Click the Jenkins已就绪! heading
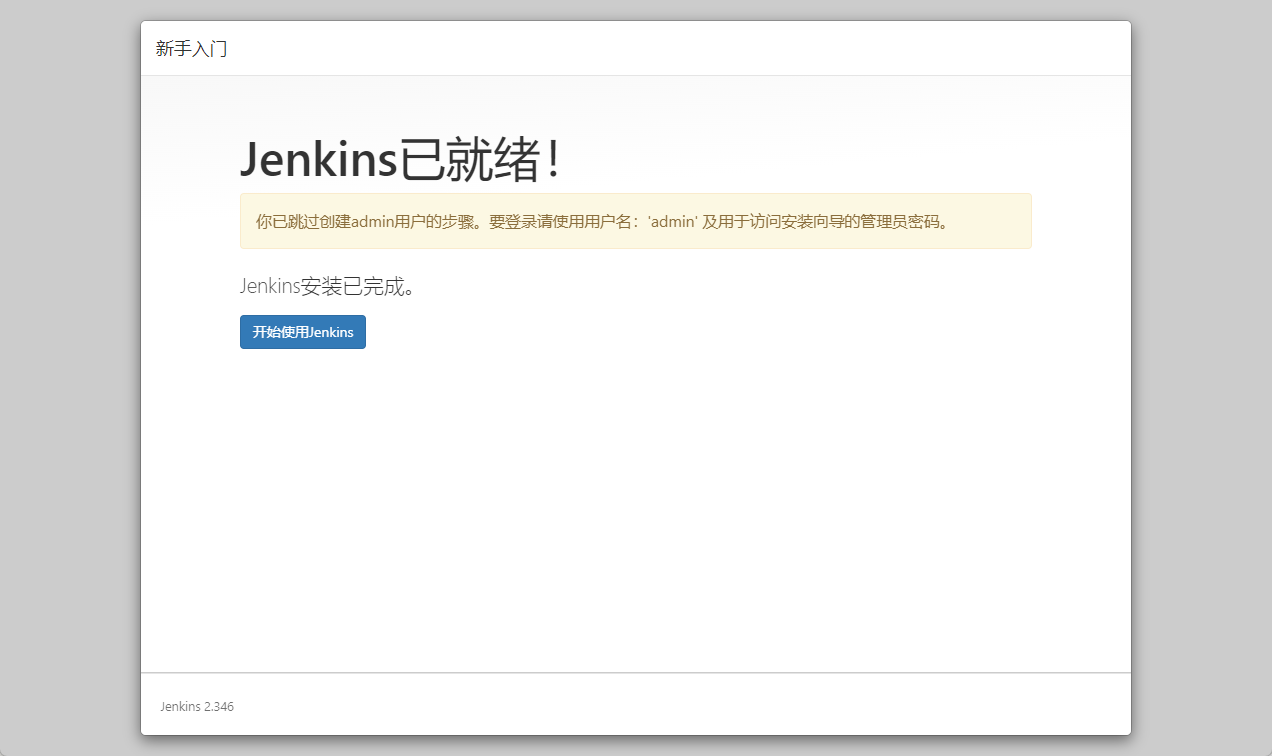The width and height of the screenshot is (1272, 756). coord(399,159)
